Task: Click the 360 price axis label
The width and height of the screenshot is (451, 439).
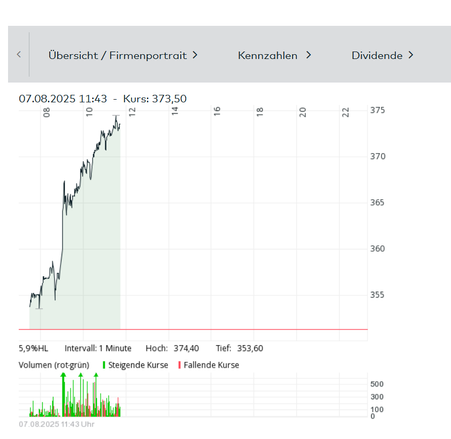Action: click(377, 249)
